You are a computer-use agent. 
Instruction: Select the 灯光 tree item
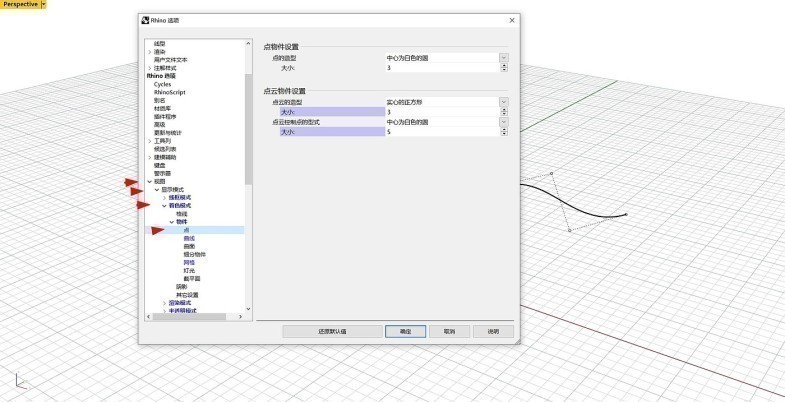point(189,270)
